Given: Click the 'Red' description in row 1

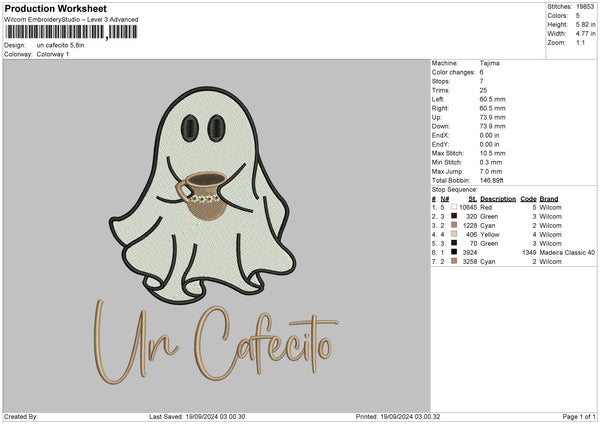Looking at the screenshot, I should pyautogui.click(x=486, y=207).
